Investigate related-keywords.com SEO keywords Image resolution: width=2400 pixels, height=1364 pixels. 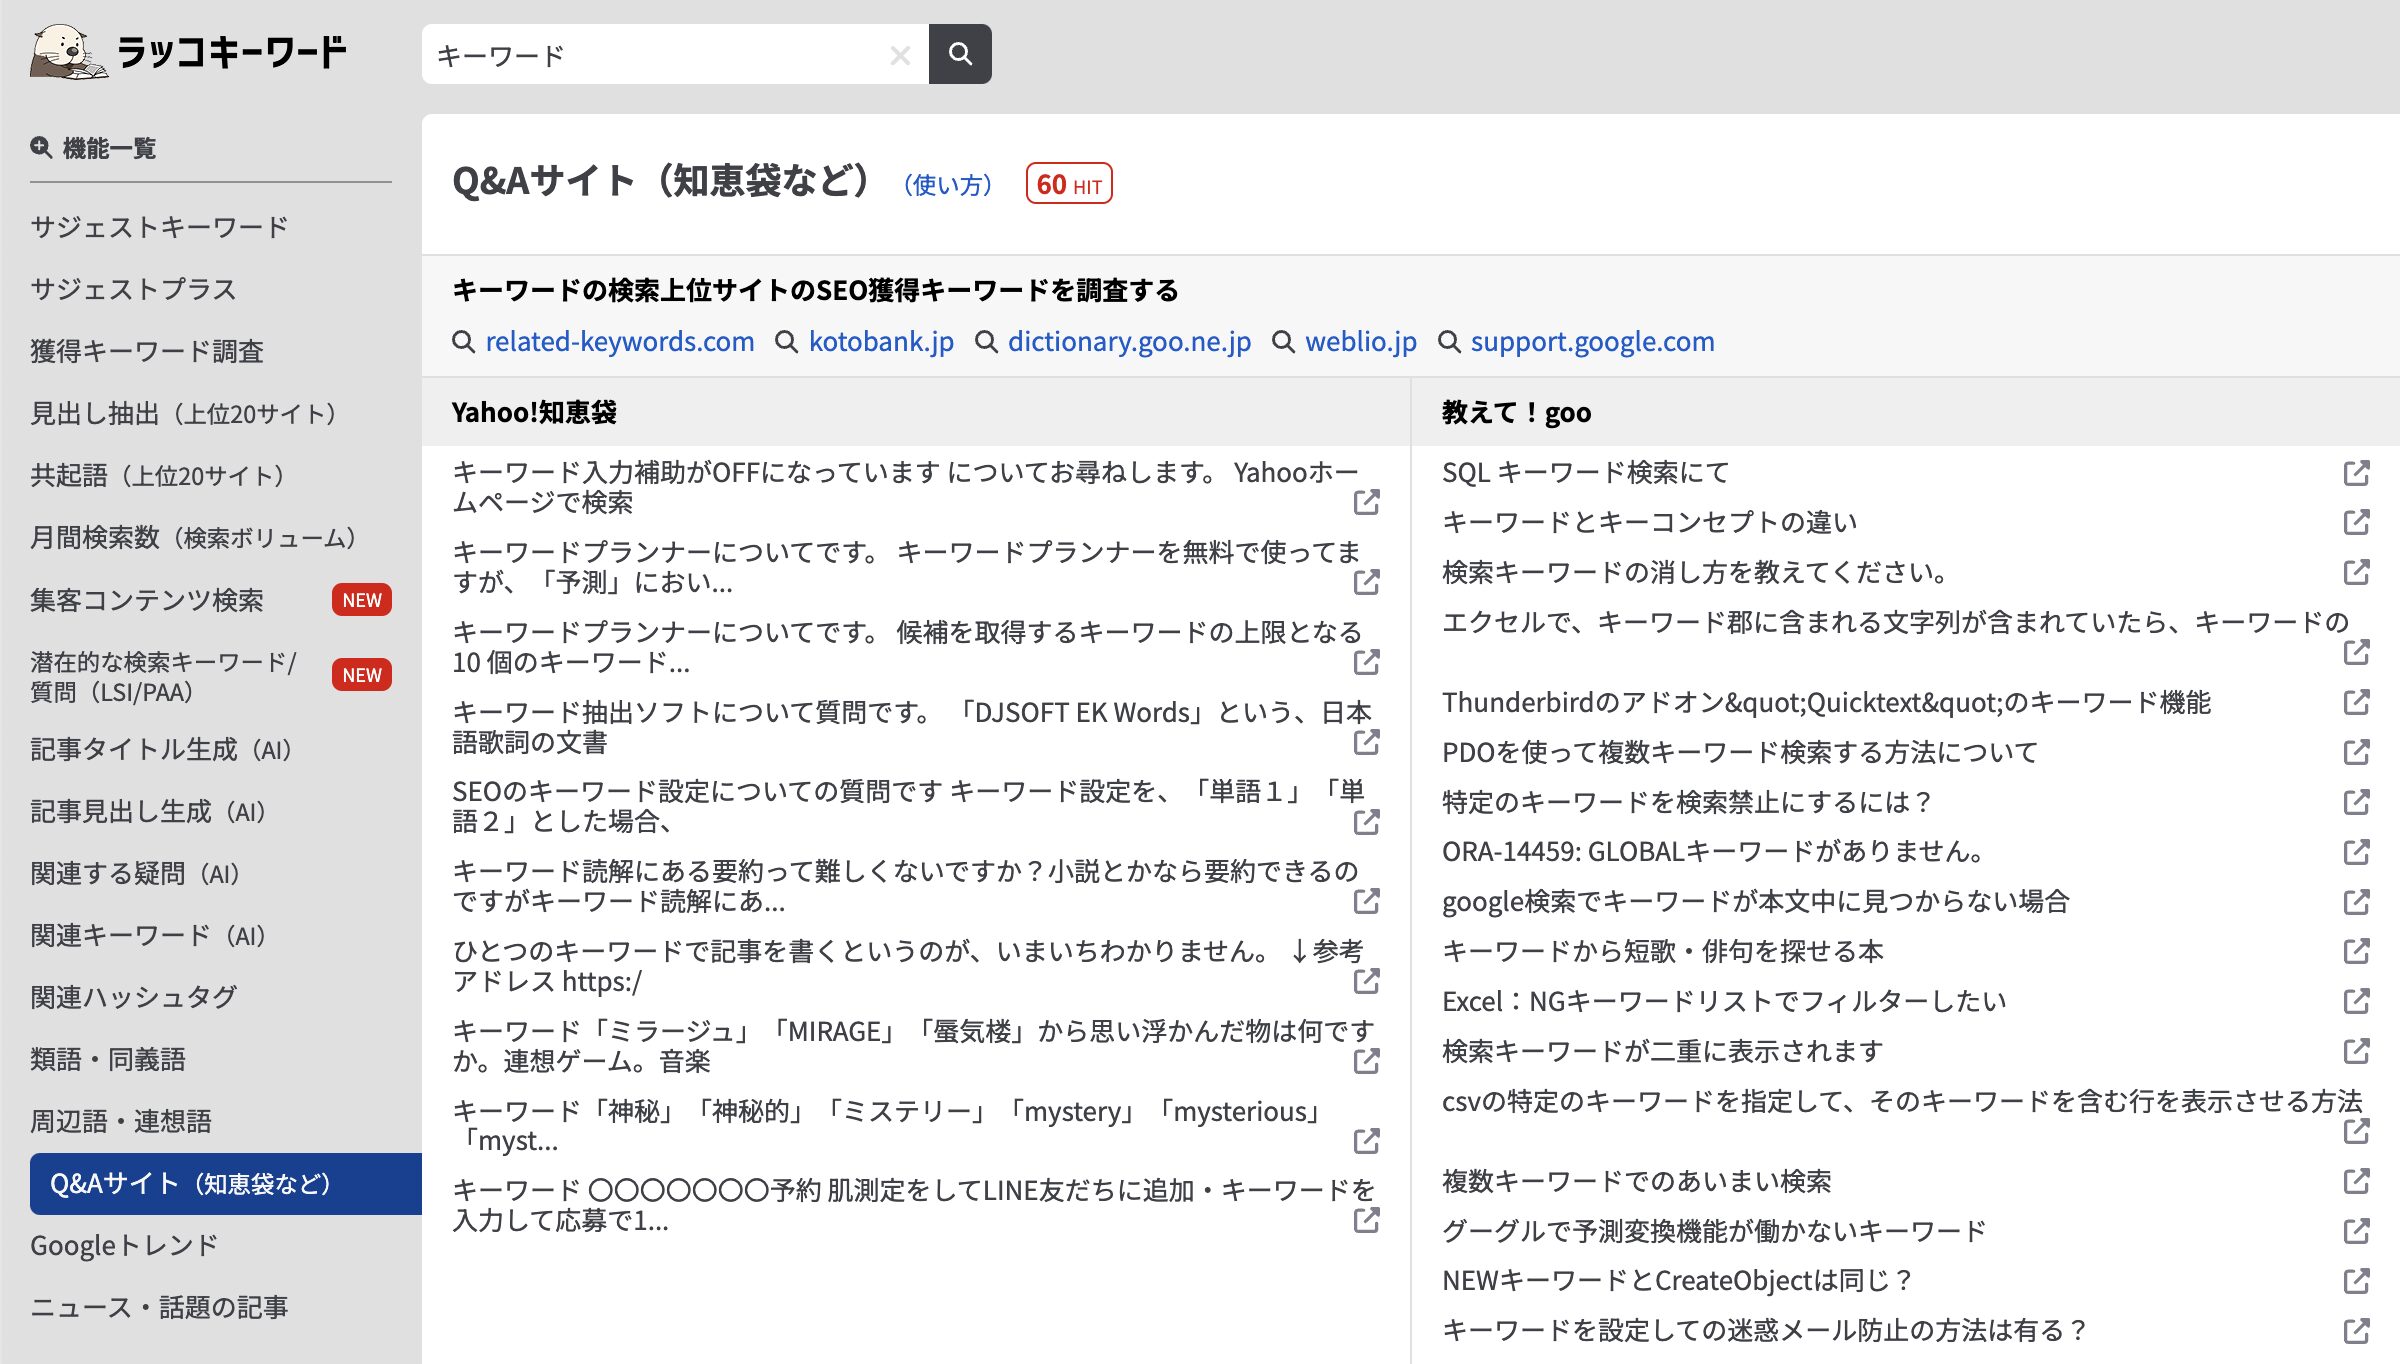pos(620,342)
